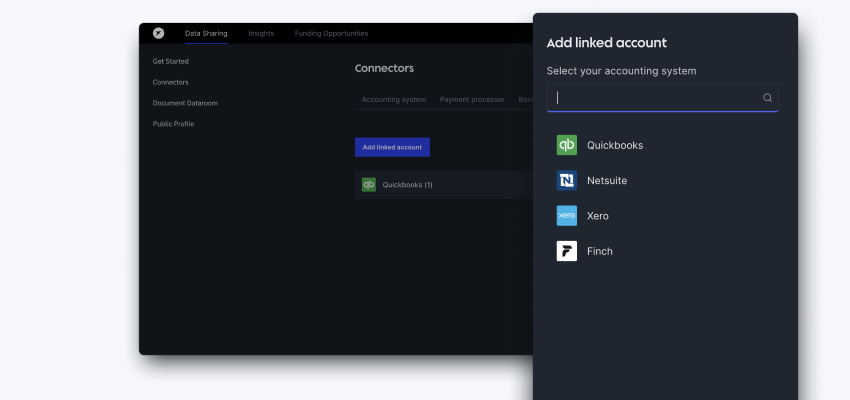The width and height of the screenshot is (850, 400).
Task: Click the magnifier icon in search field
Action: click(x=767, y=98)
